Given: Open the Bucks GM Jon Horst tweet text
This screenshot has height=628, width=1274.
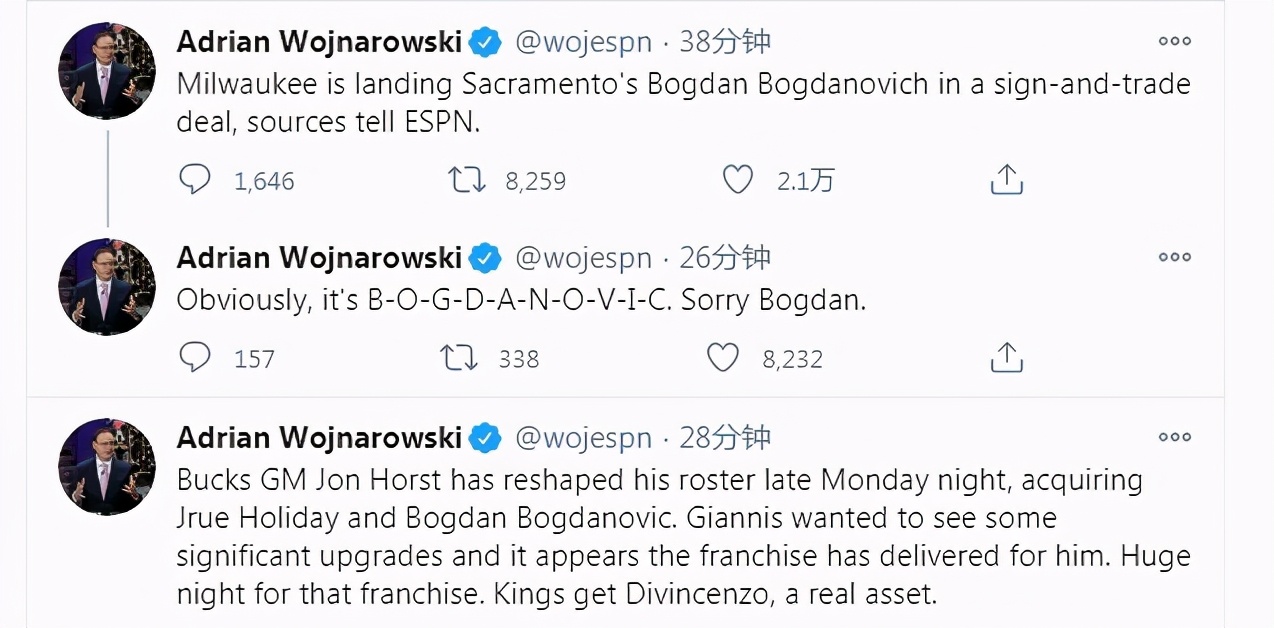Looking at the screenshot, I should 660,537.
